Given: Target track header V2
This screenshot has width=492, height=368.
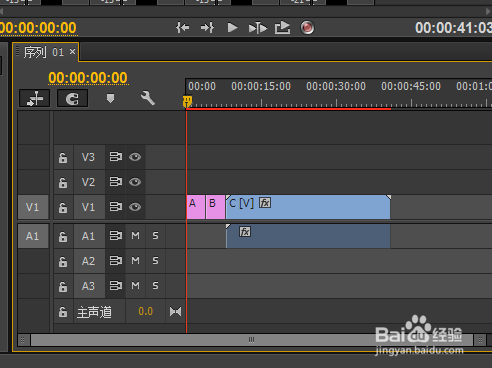Looking at the screenshot, I should click(x=89, y=182).
